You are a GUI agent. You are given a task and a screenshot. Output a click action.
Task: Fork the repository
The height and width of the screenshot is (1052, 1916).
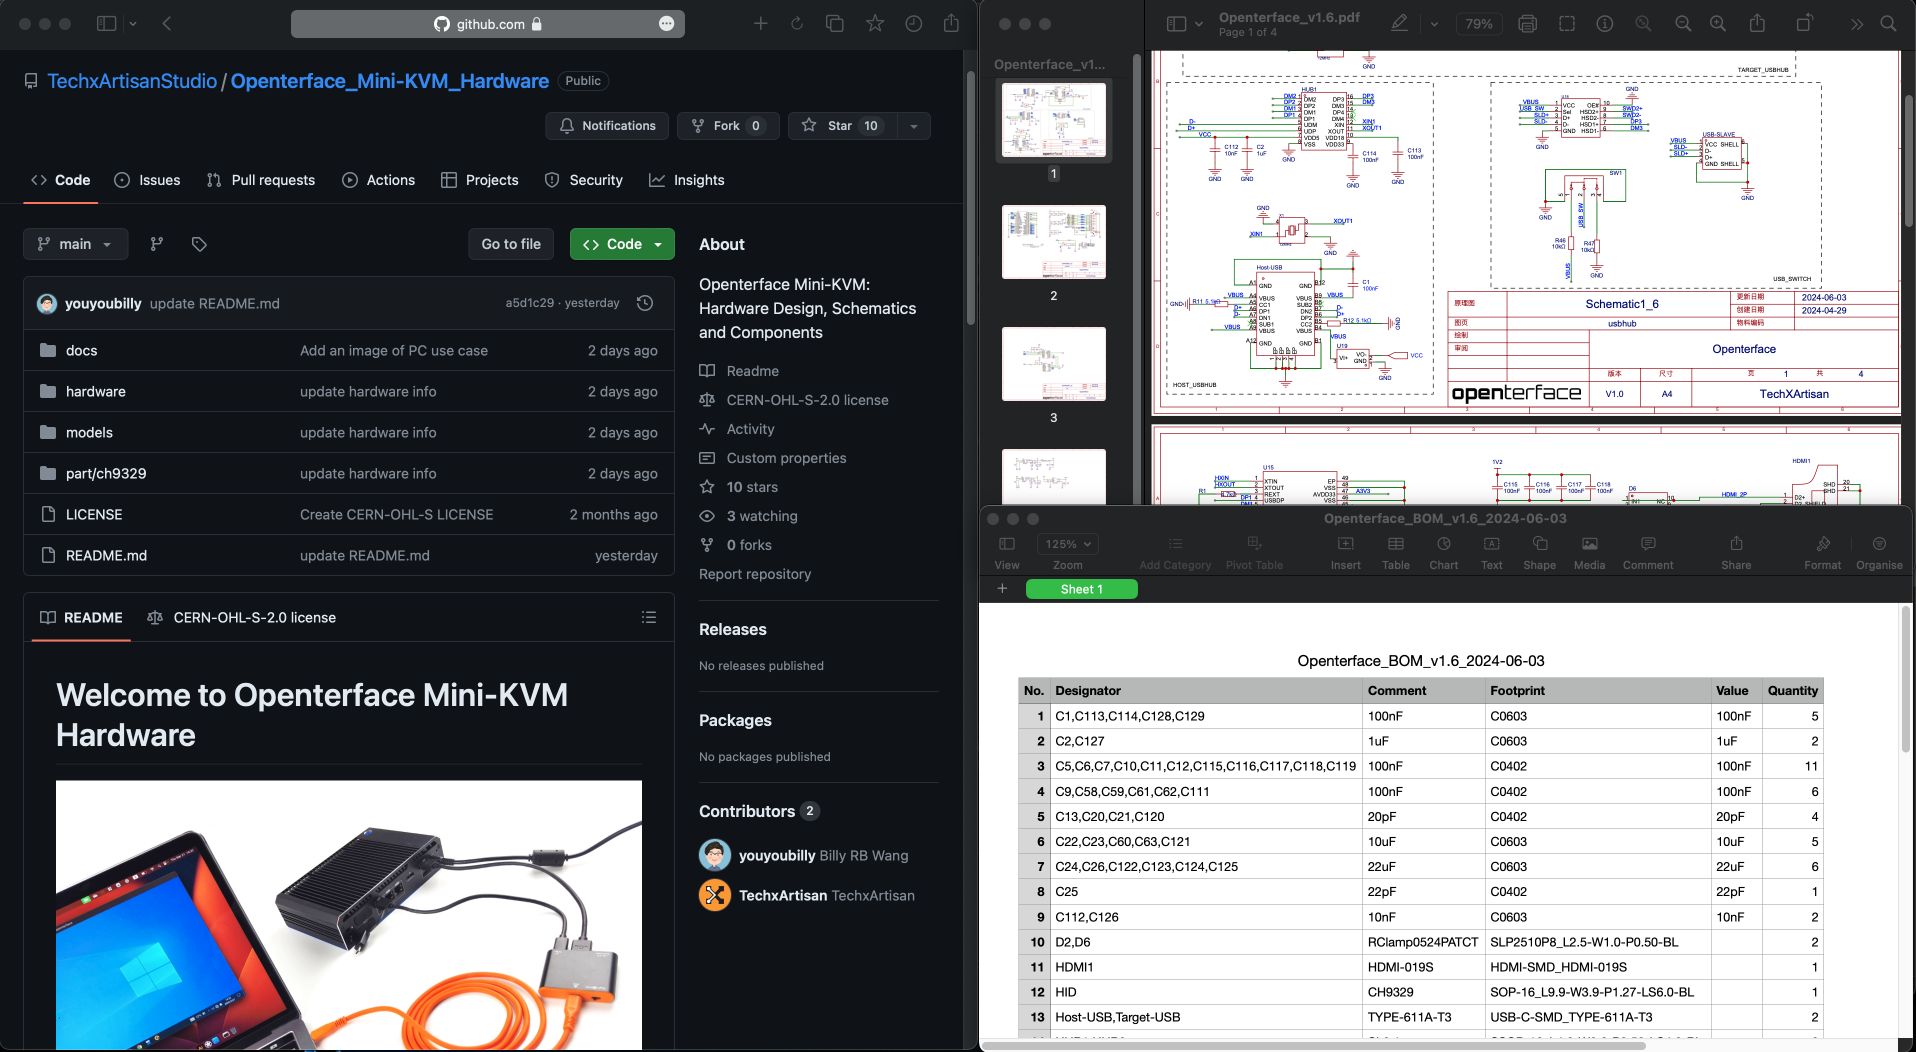tap(727, 126)
